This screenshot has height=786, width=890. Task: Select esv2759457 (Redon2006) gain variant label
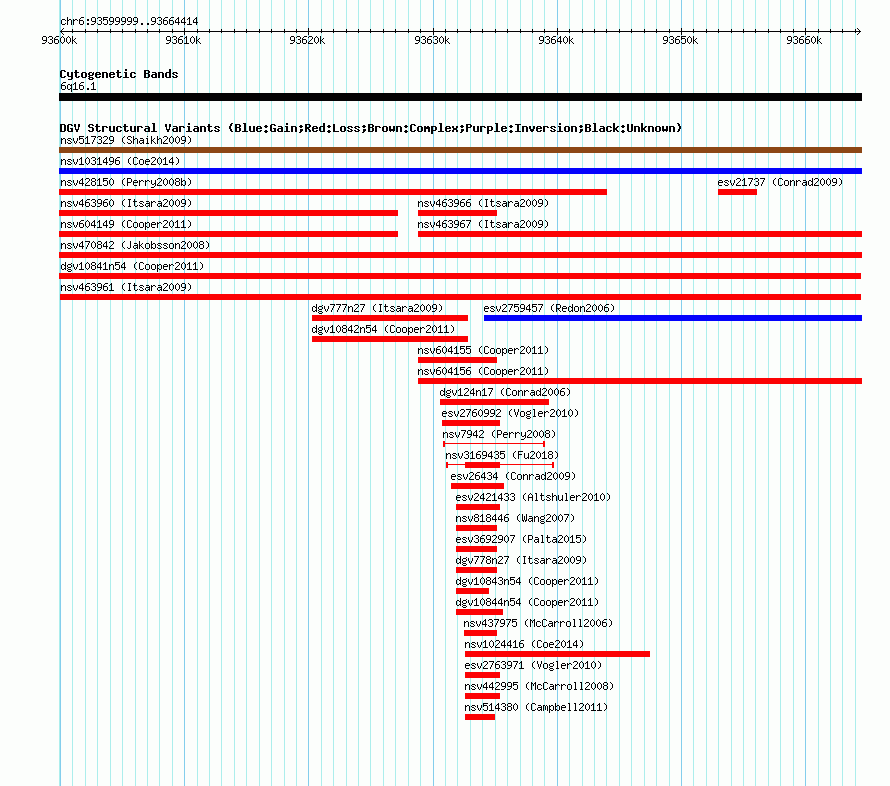tap(549, 308)
